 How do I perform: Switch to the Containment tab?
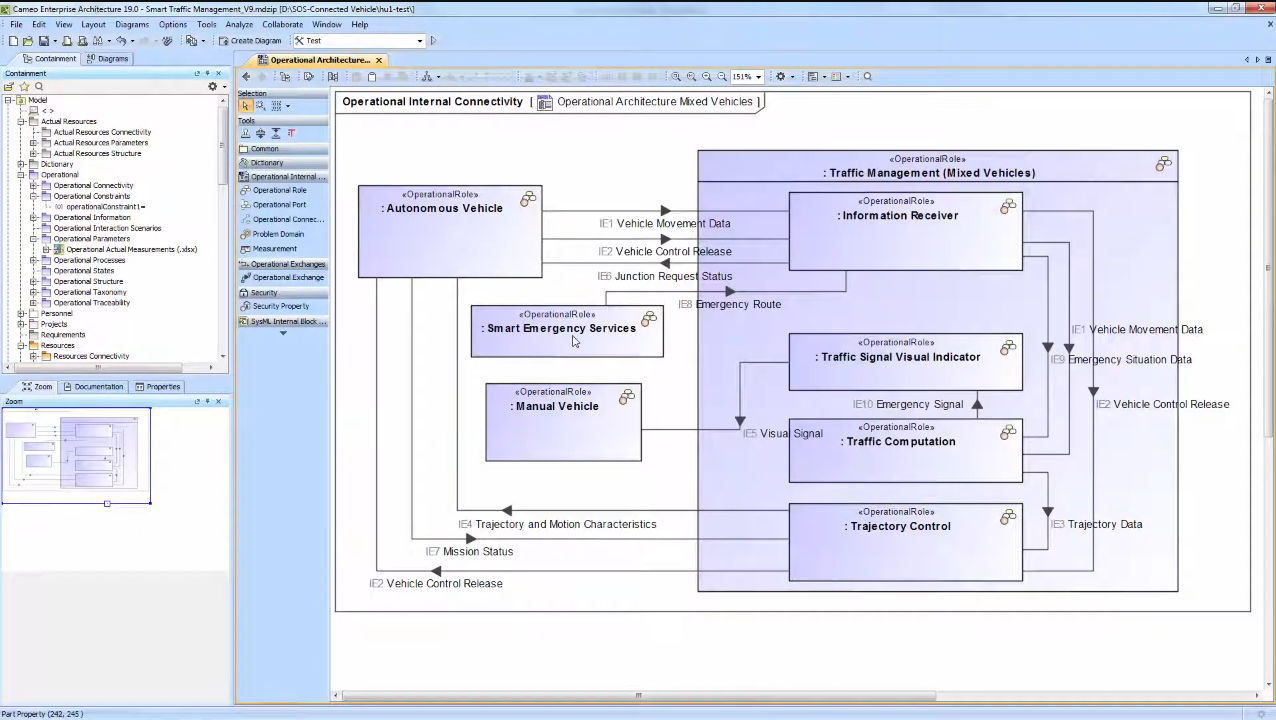50,59
